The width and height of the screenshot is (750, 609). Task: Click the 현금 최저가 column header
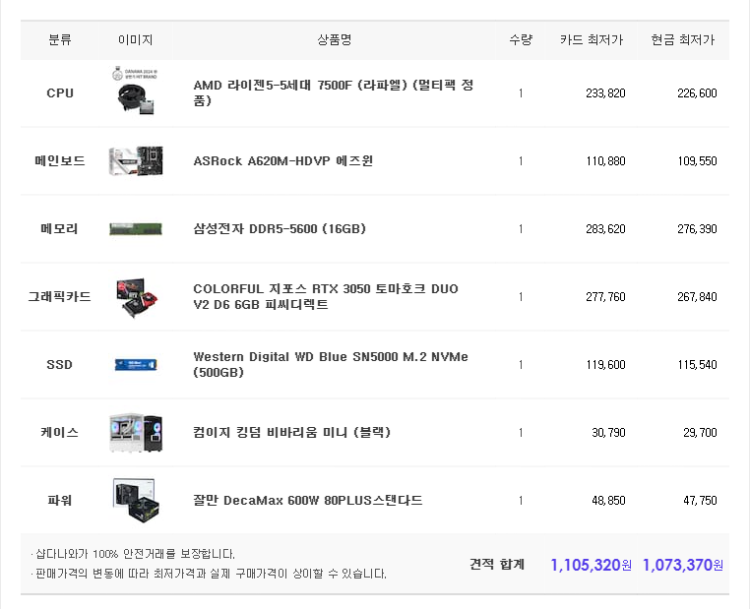pyautogui.click(x=682, y=40)
